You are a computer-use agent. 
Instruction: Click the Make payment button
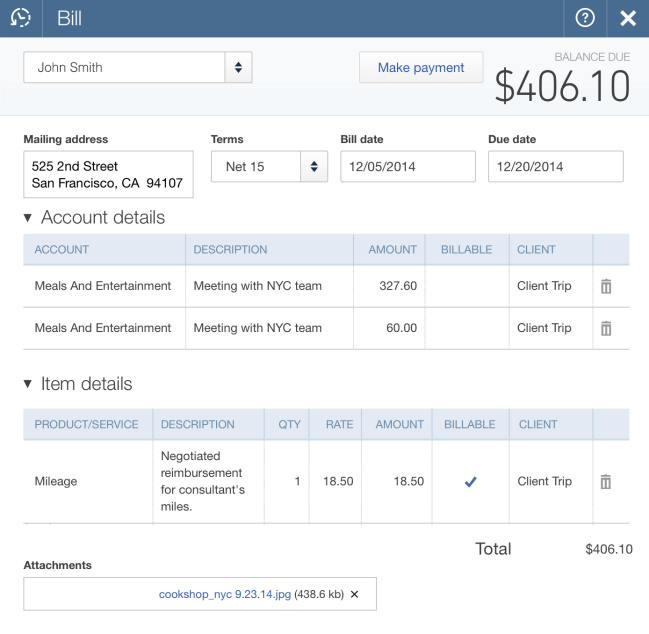pyautogui.click(x=421, y=67)
